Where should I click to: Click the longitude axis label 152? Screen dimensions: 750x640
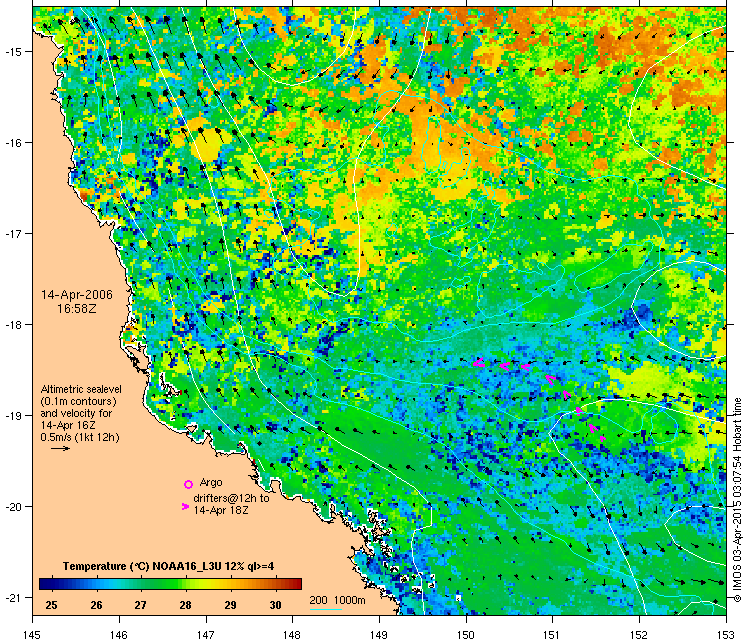pos(640,634)
